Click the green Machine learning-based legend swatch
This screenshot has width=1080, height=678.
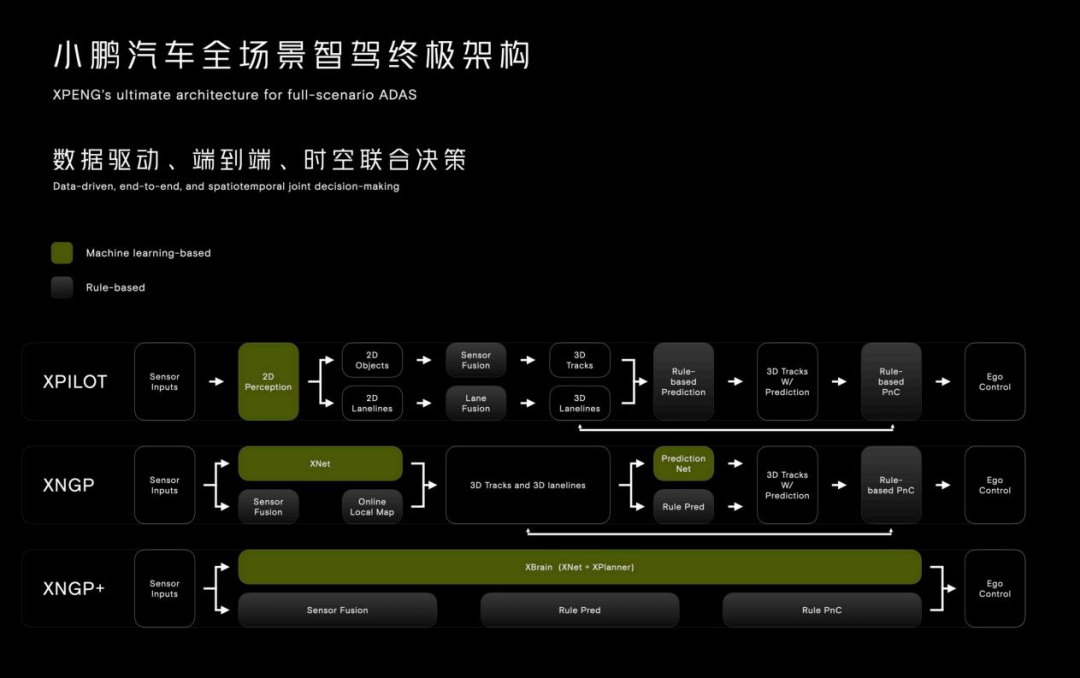(x=62, y=253)
